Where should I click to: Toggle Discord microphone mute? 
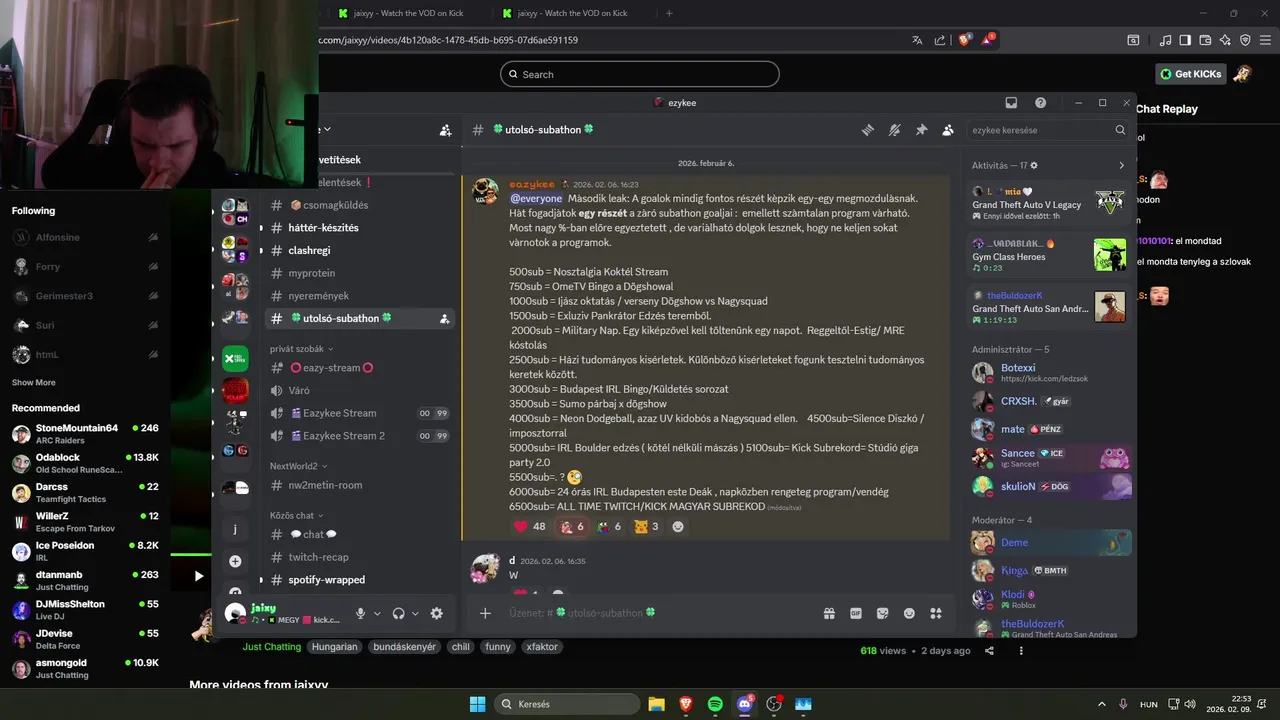tap(360, 613)
